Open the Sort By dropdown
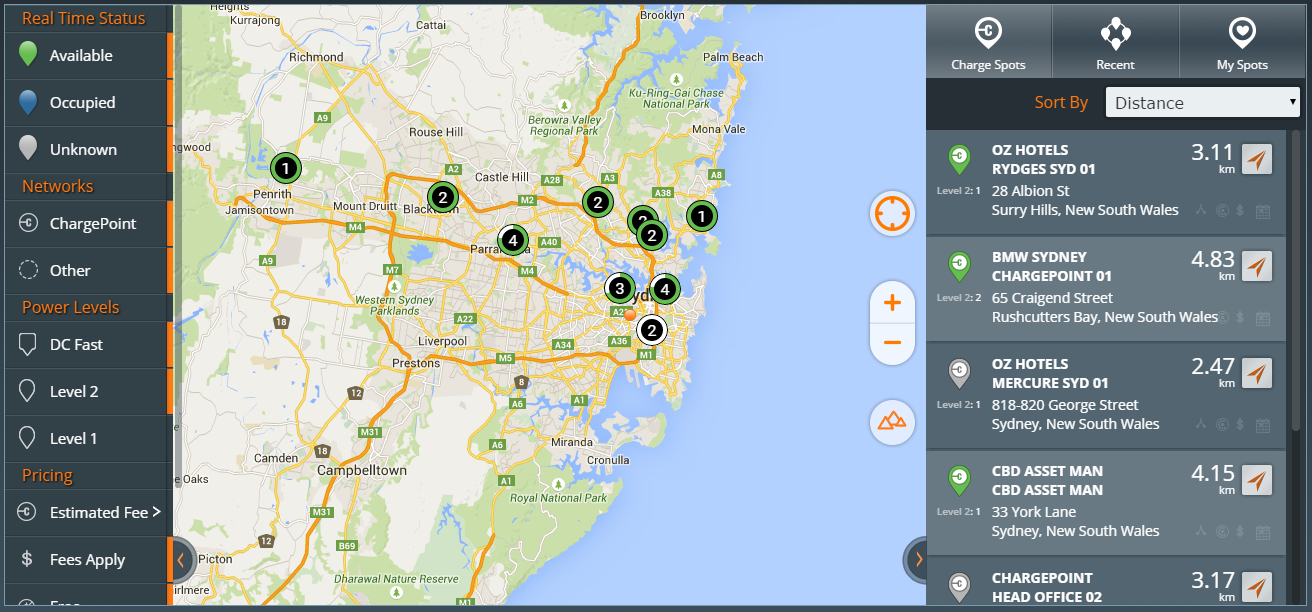Screen dimensions: 1312x612 (x=1202, y=102)
